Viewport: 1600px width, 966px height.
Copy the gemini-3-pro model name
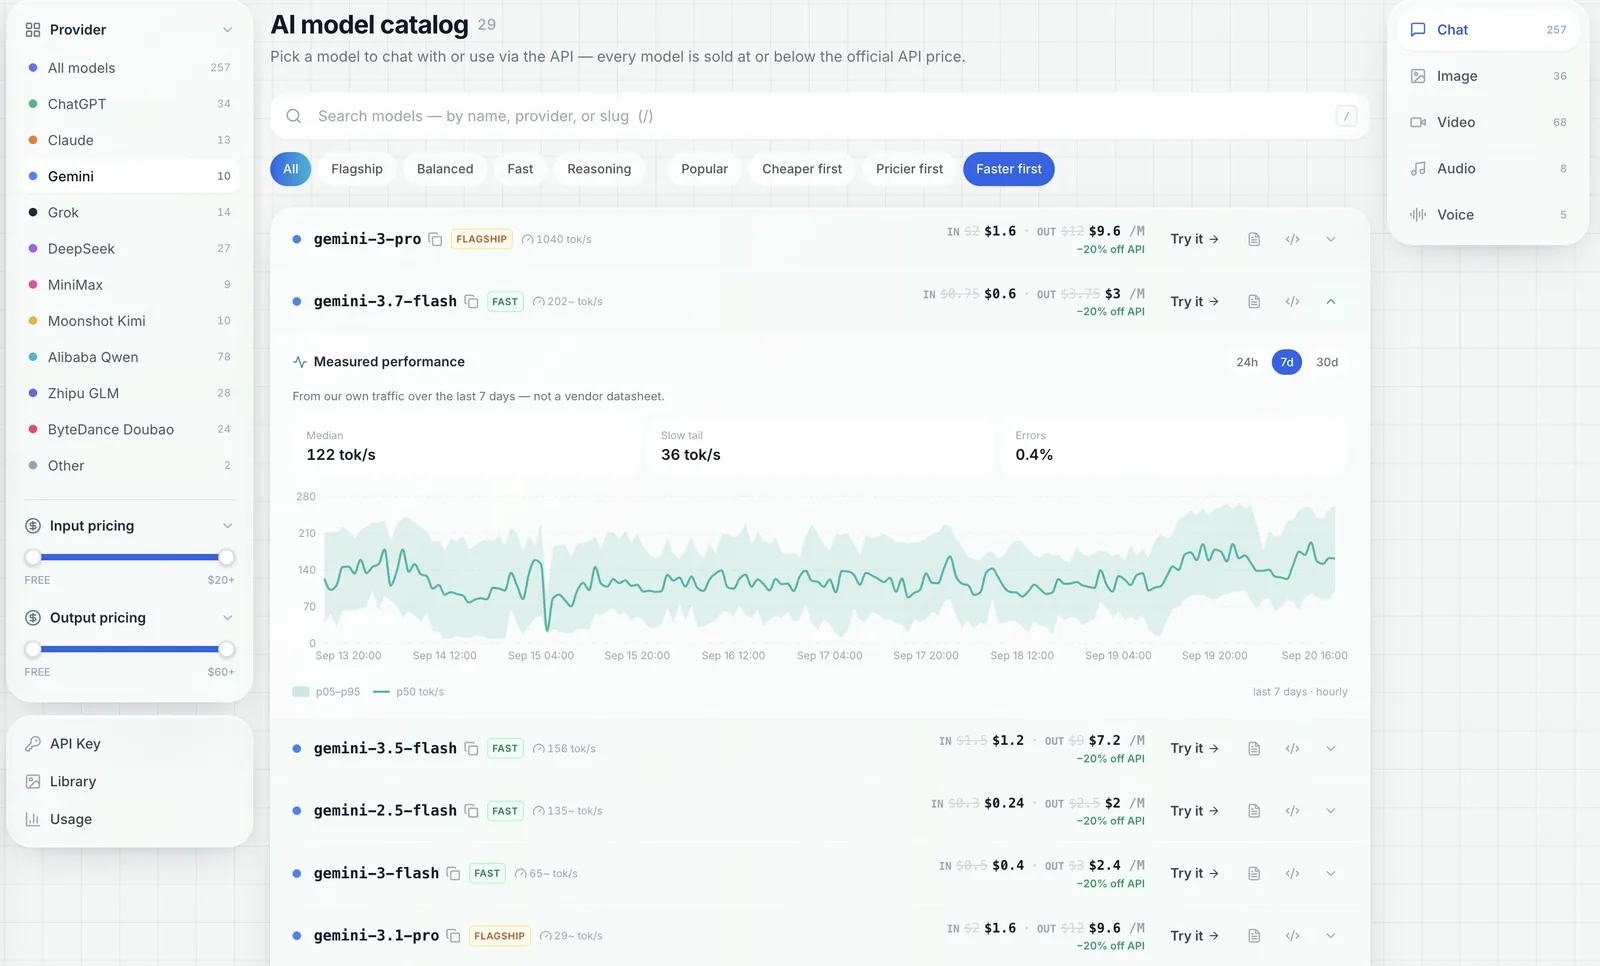[435, 239]
